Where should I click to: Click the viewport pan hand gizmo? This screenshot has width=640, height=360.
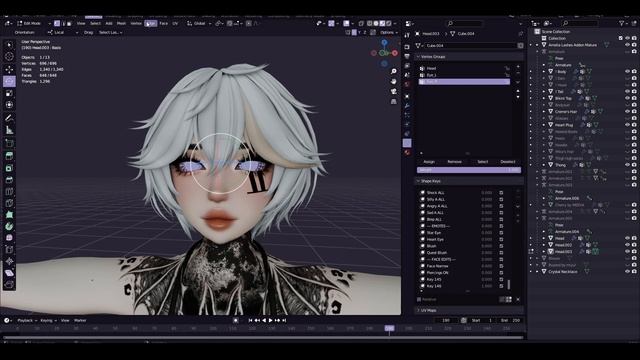(x=393, y=81)
